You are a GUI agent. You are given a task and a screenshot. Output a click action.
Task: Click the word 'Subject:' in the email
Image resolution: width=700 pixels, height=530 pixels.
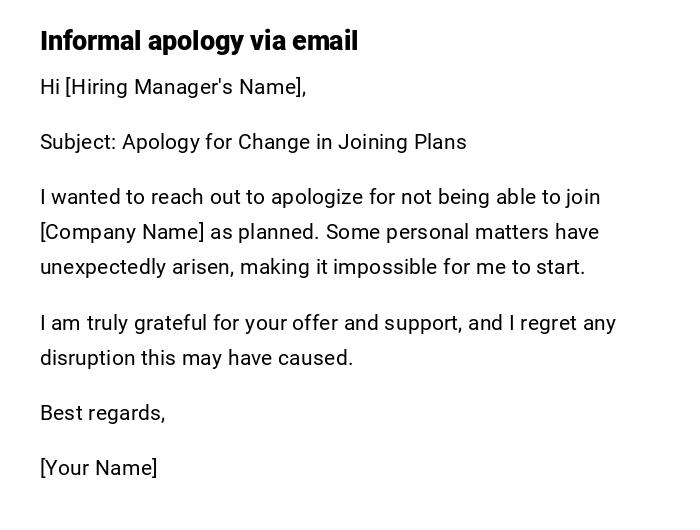click(78, 142)
